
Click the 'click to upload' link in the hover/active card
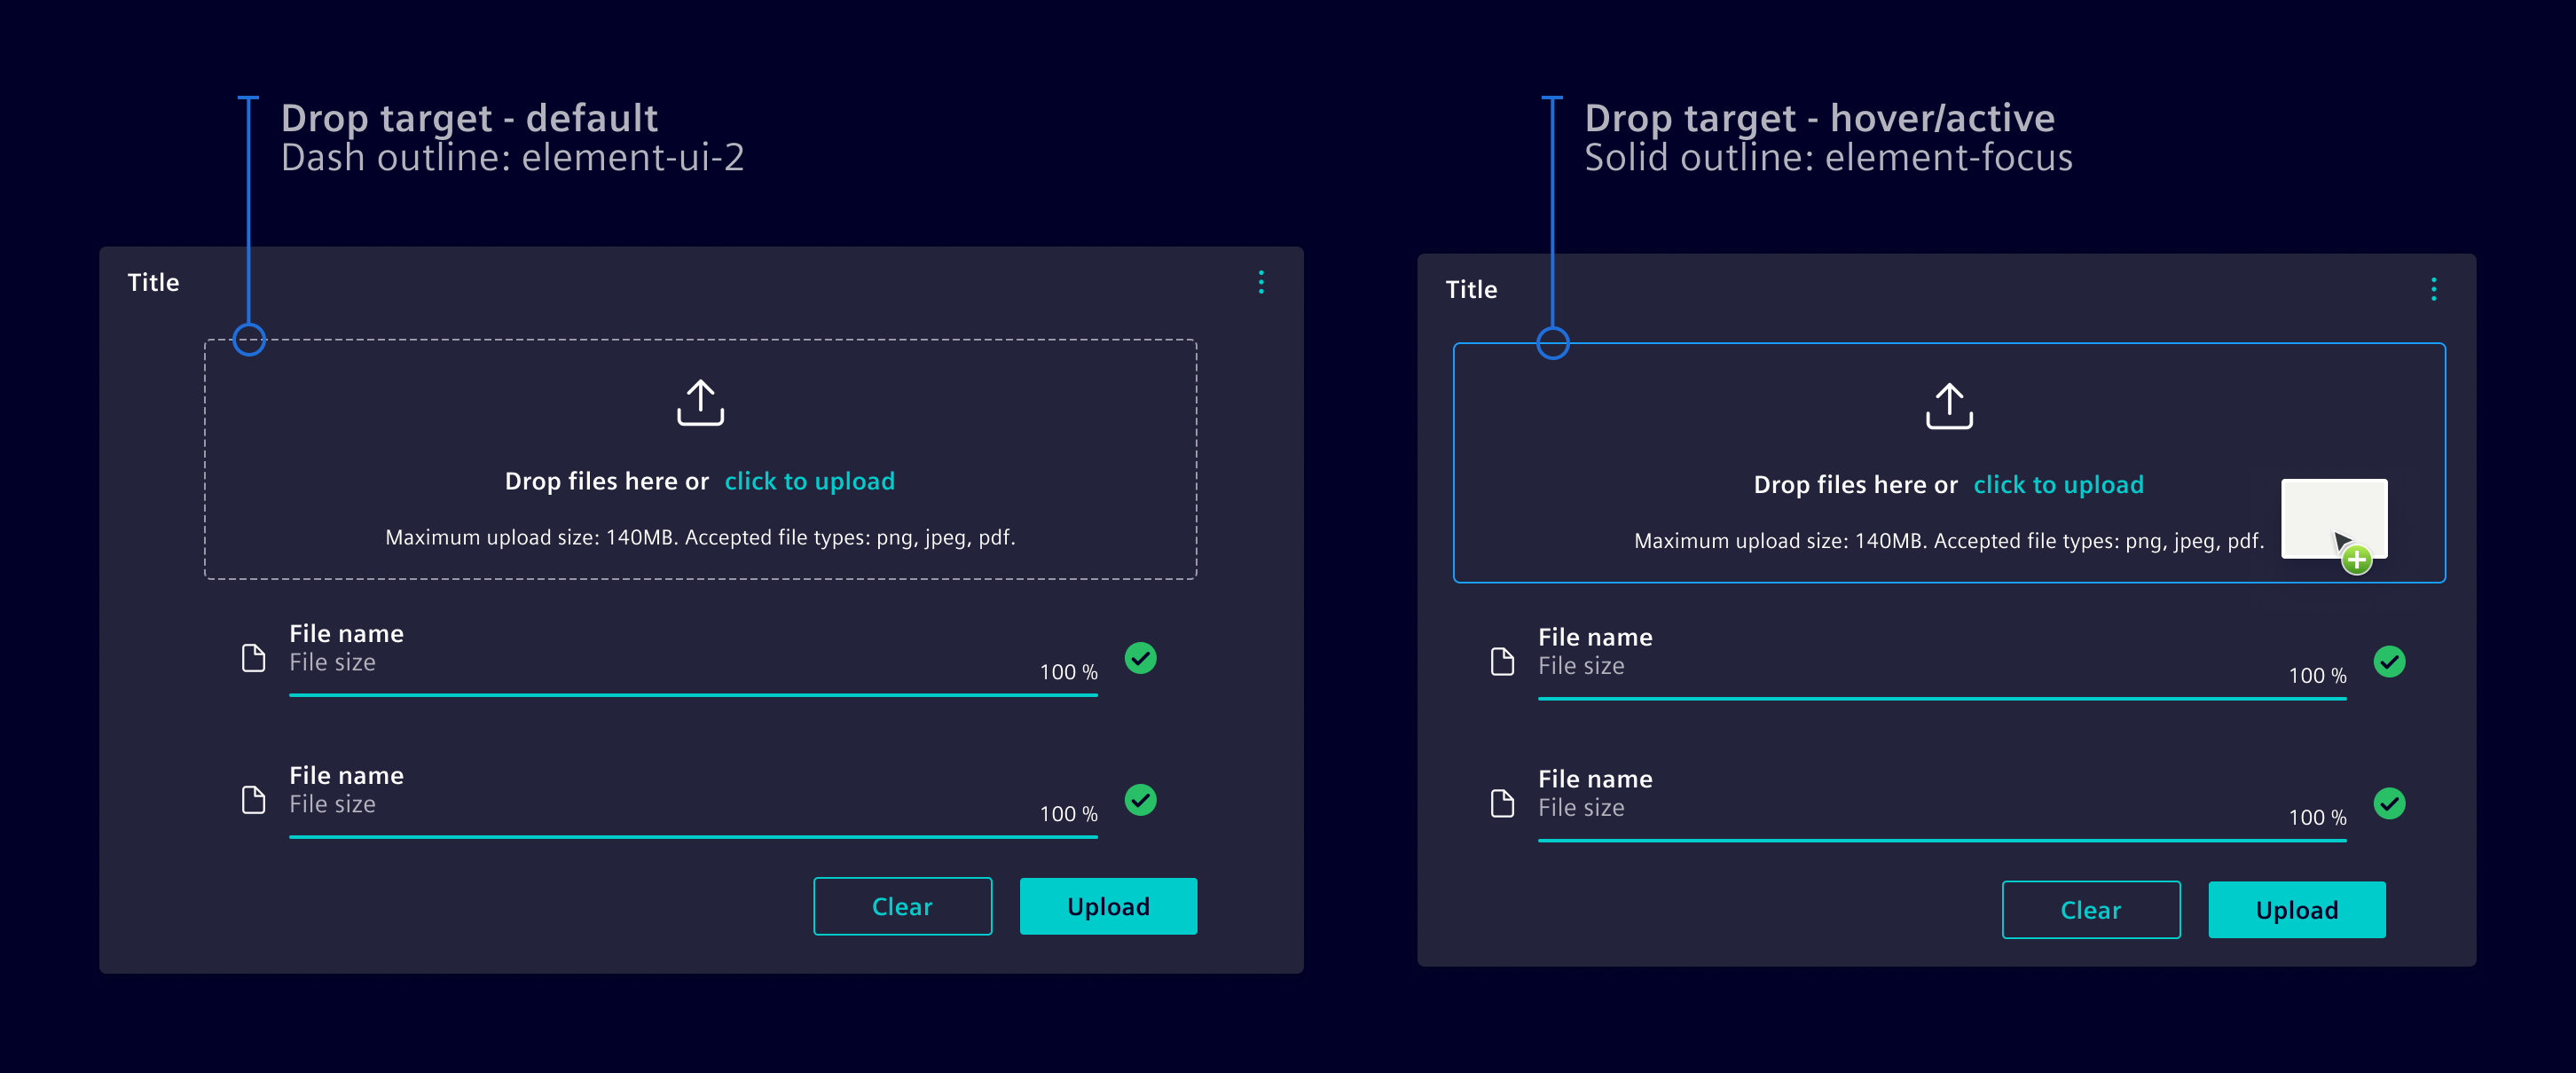(2058, 484)
